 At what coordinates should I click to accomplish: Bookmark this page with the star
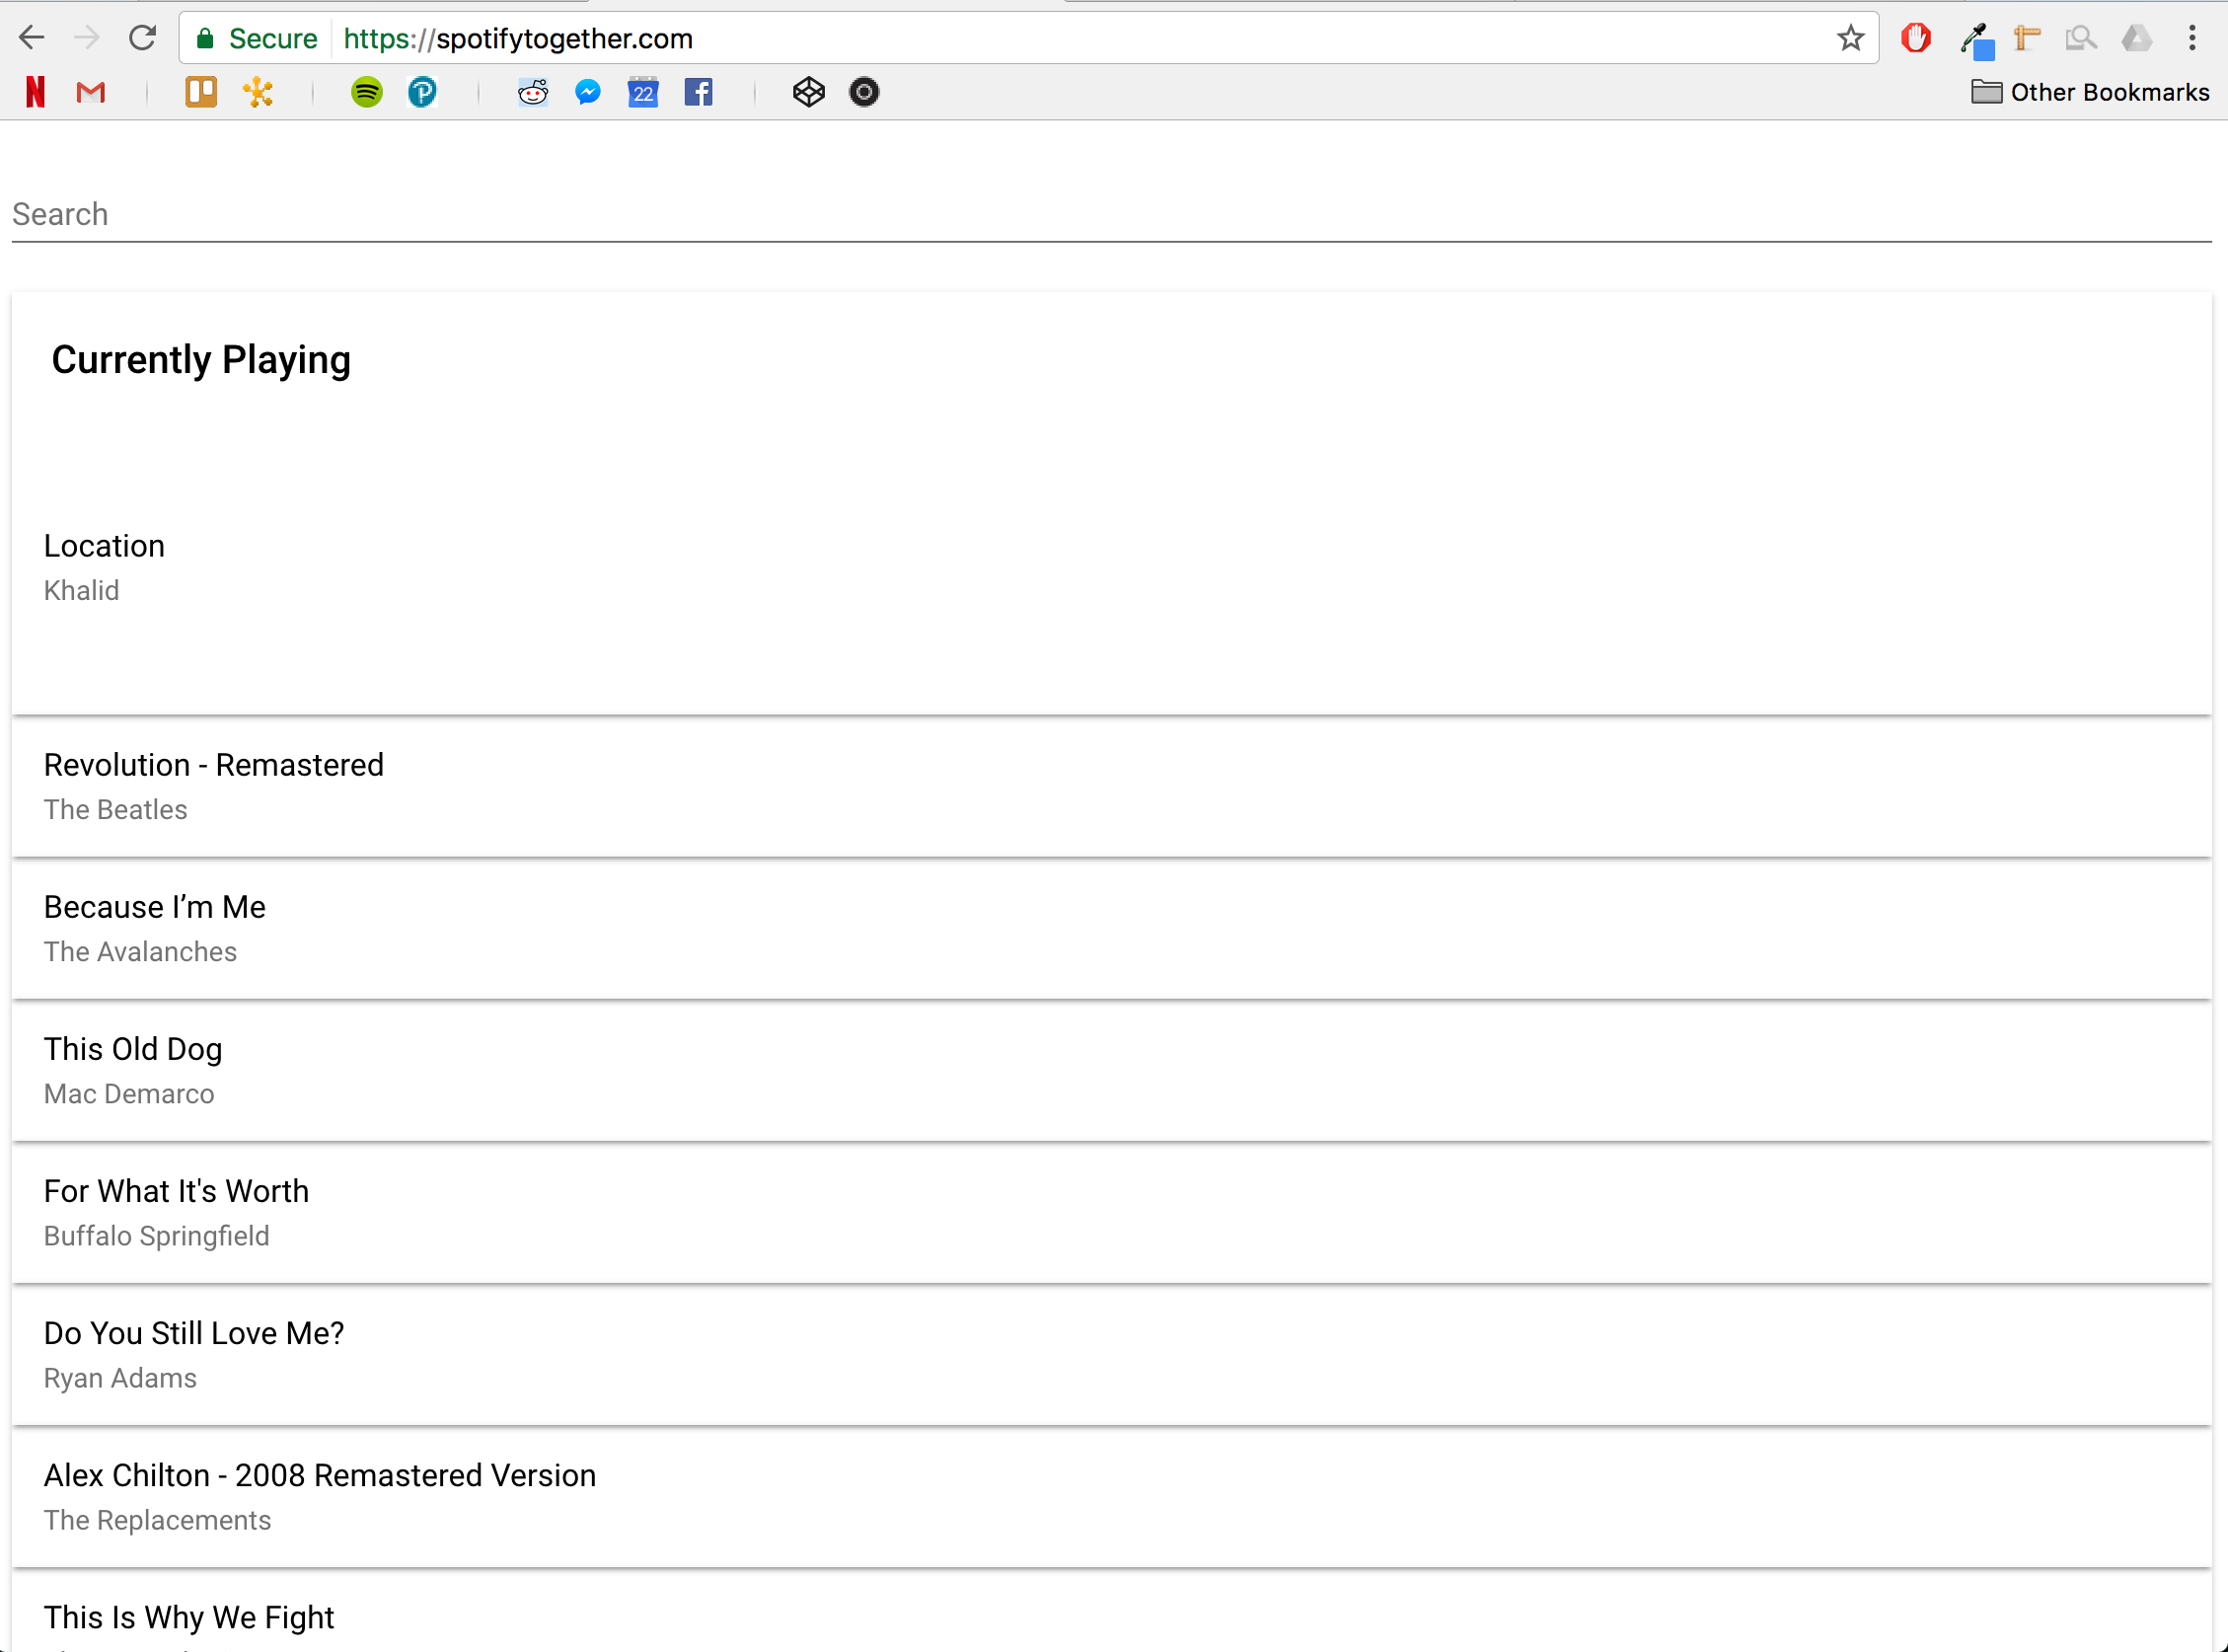(1850, 38)
